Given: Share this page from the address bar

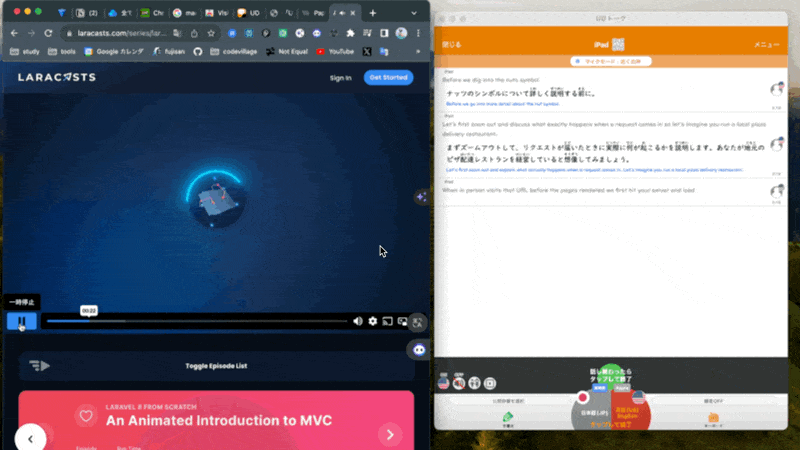Looking at the screenshot, I should [194, 33].
